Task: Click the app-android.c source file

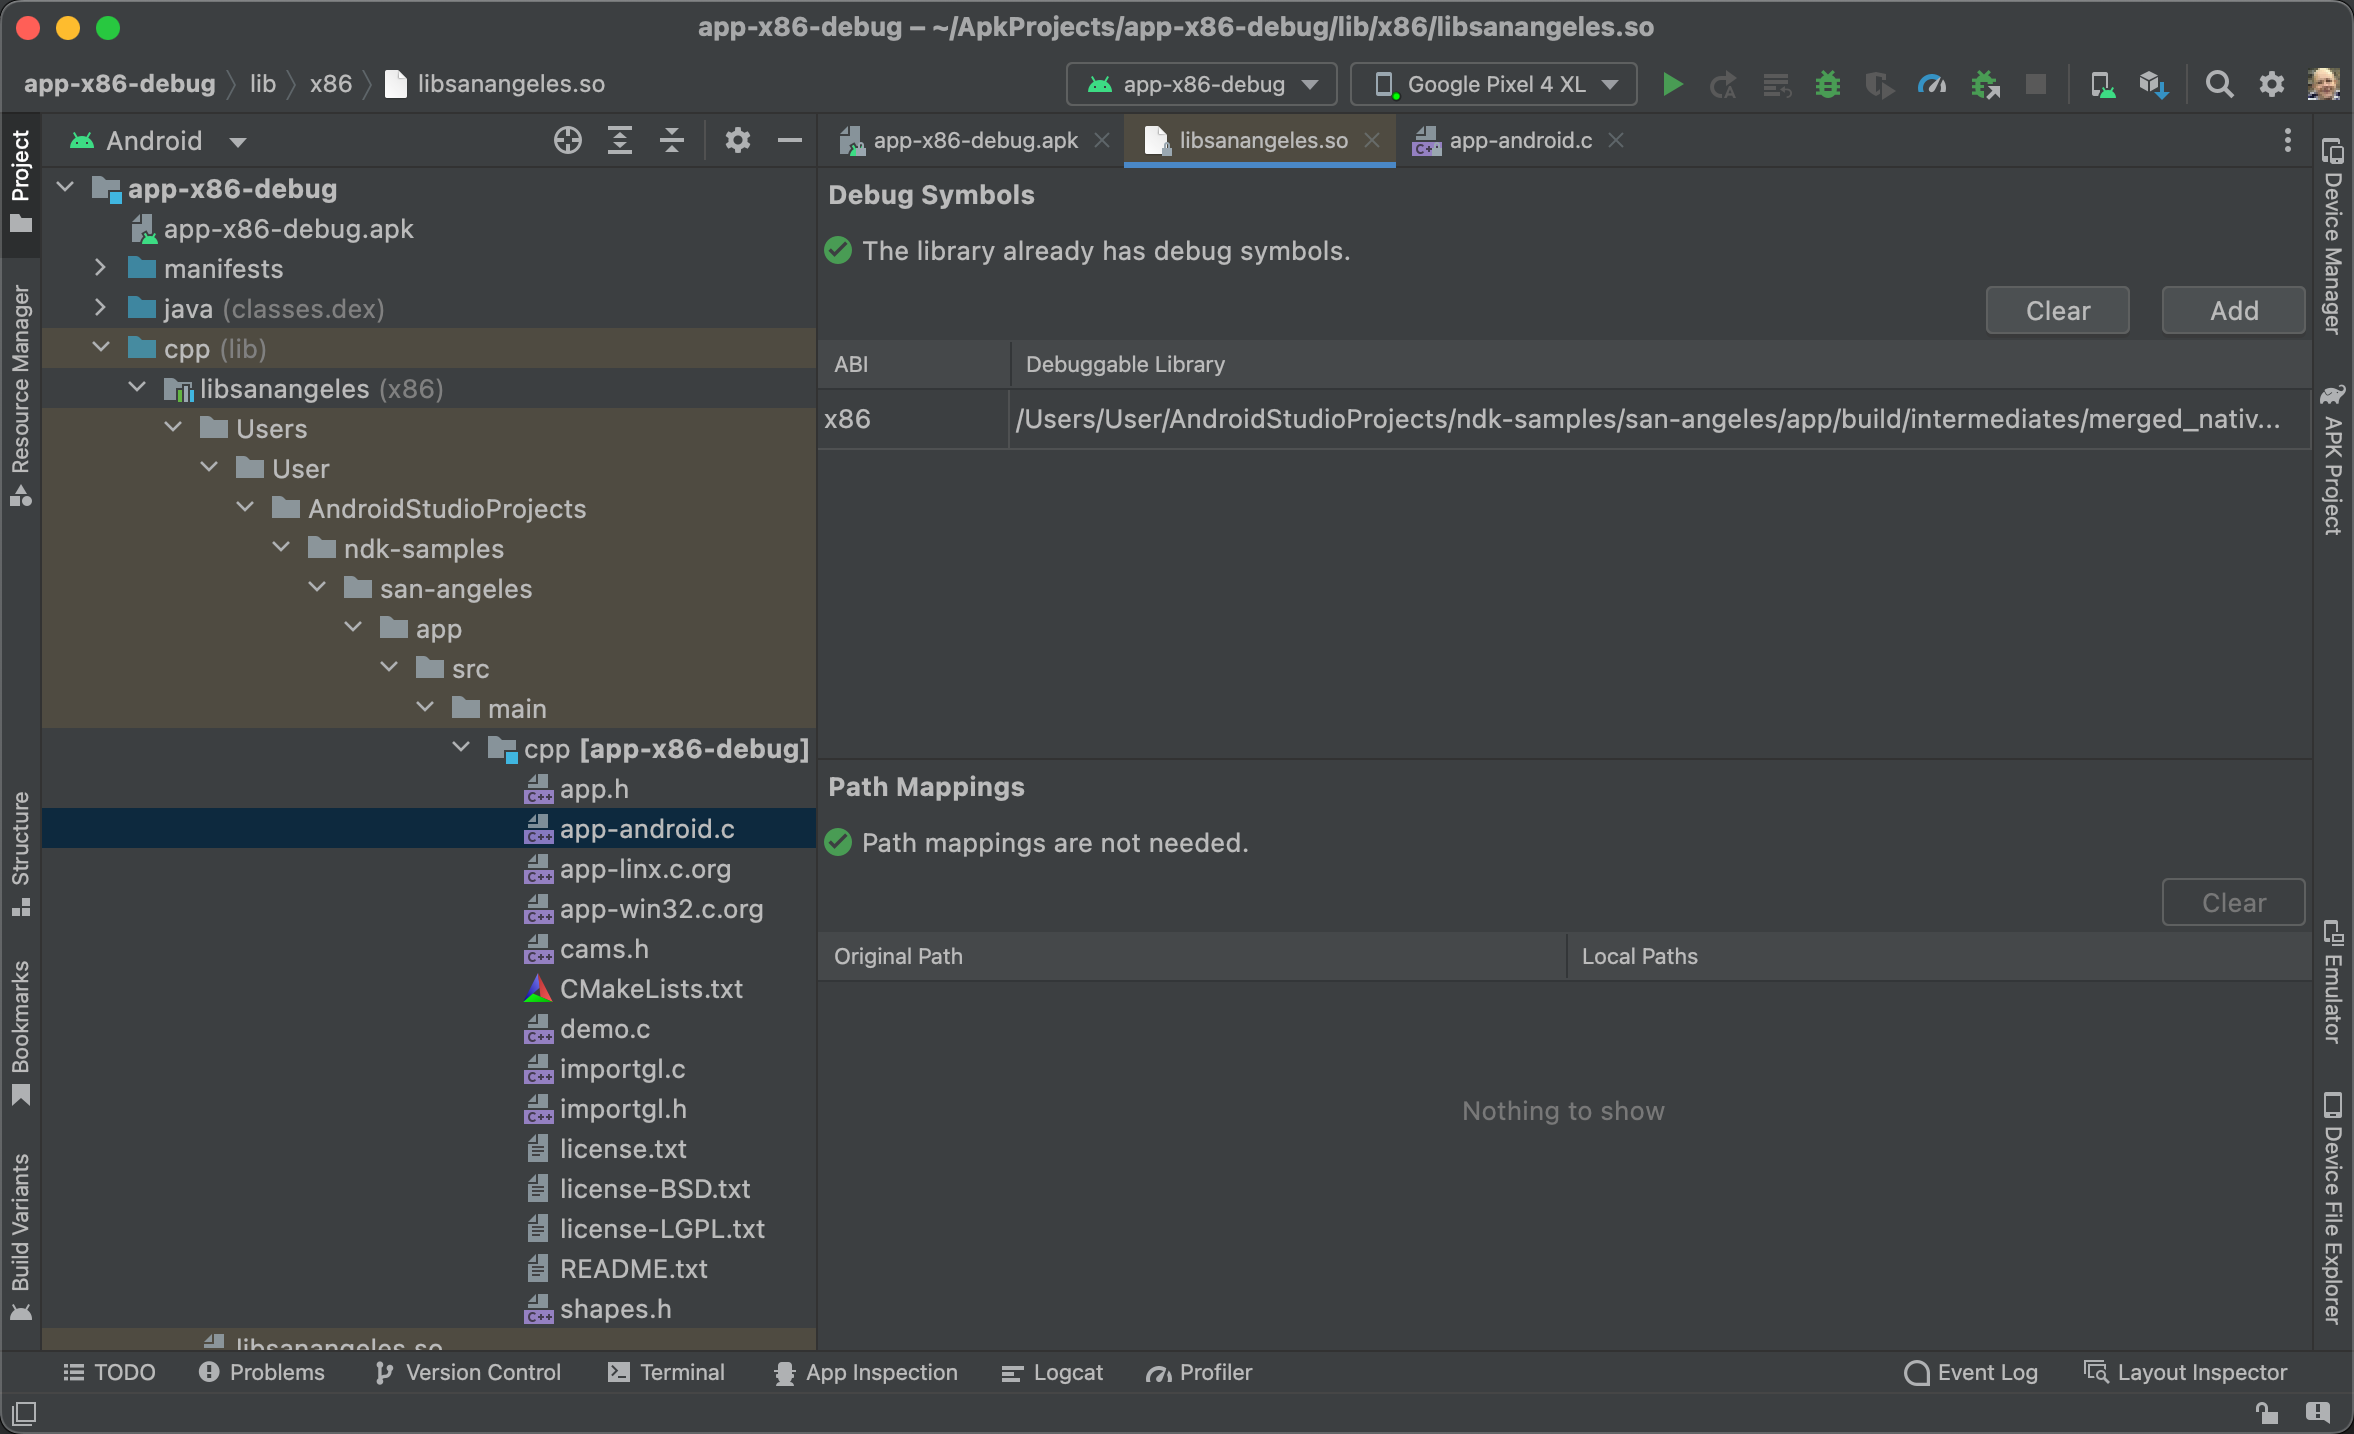Action: pyautogui.click(x=647, y=829)
